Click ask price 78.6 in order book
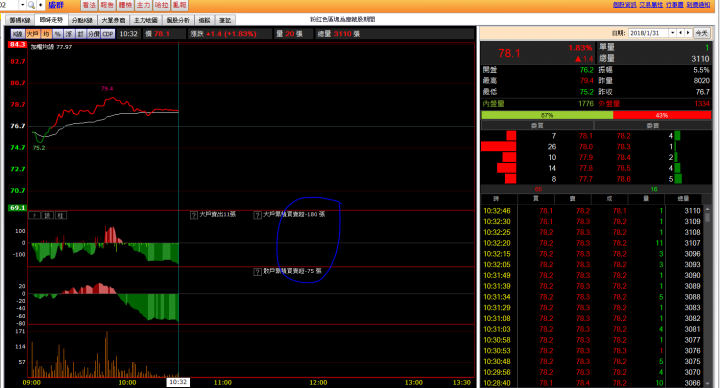 (x=624, y=179)
